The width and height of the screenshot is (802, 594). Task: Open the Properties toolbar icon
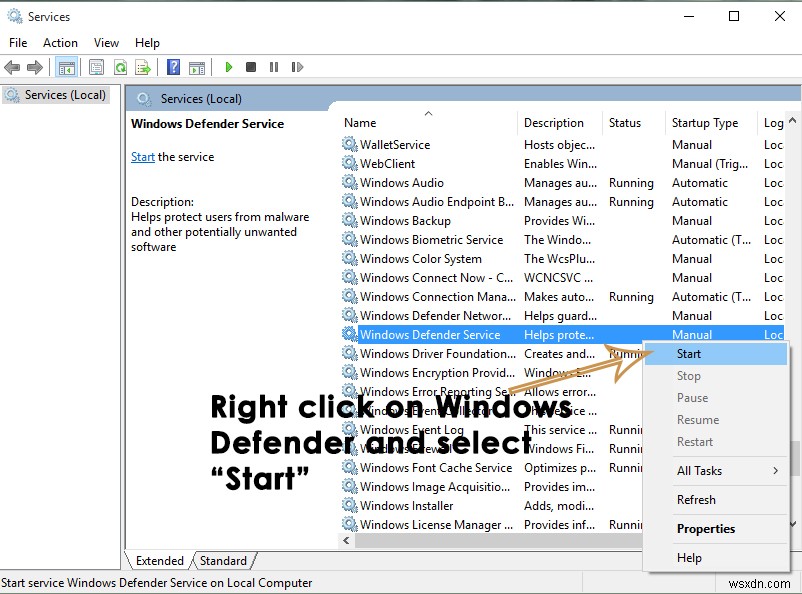click(94, 67)
